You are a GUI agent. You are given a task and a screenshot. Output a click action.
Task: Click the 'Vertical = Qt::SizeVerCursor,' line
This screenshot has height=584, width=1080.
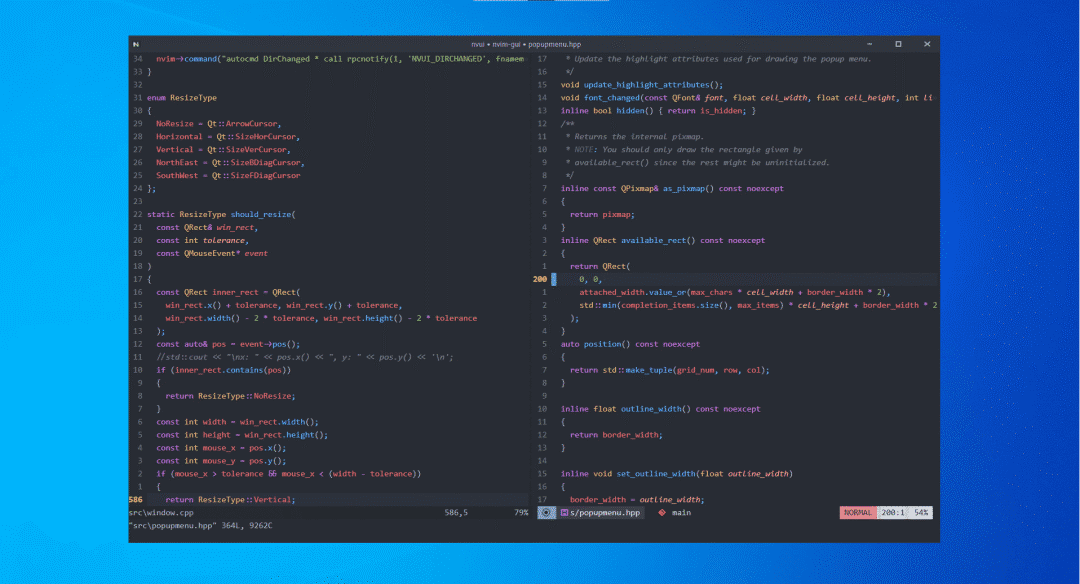tap(223, 149)
